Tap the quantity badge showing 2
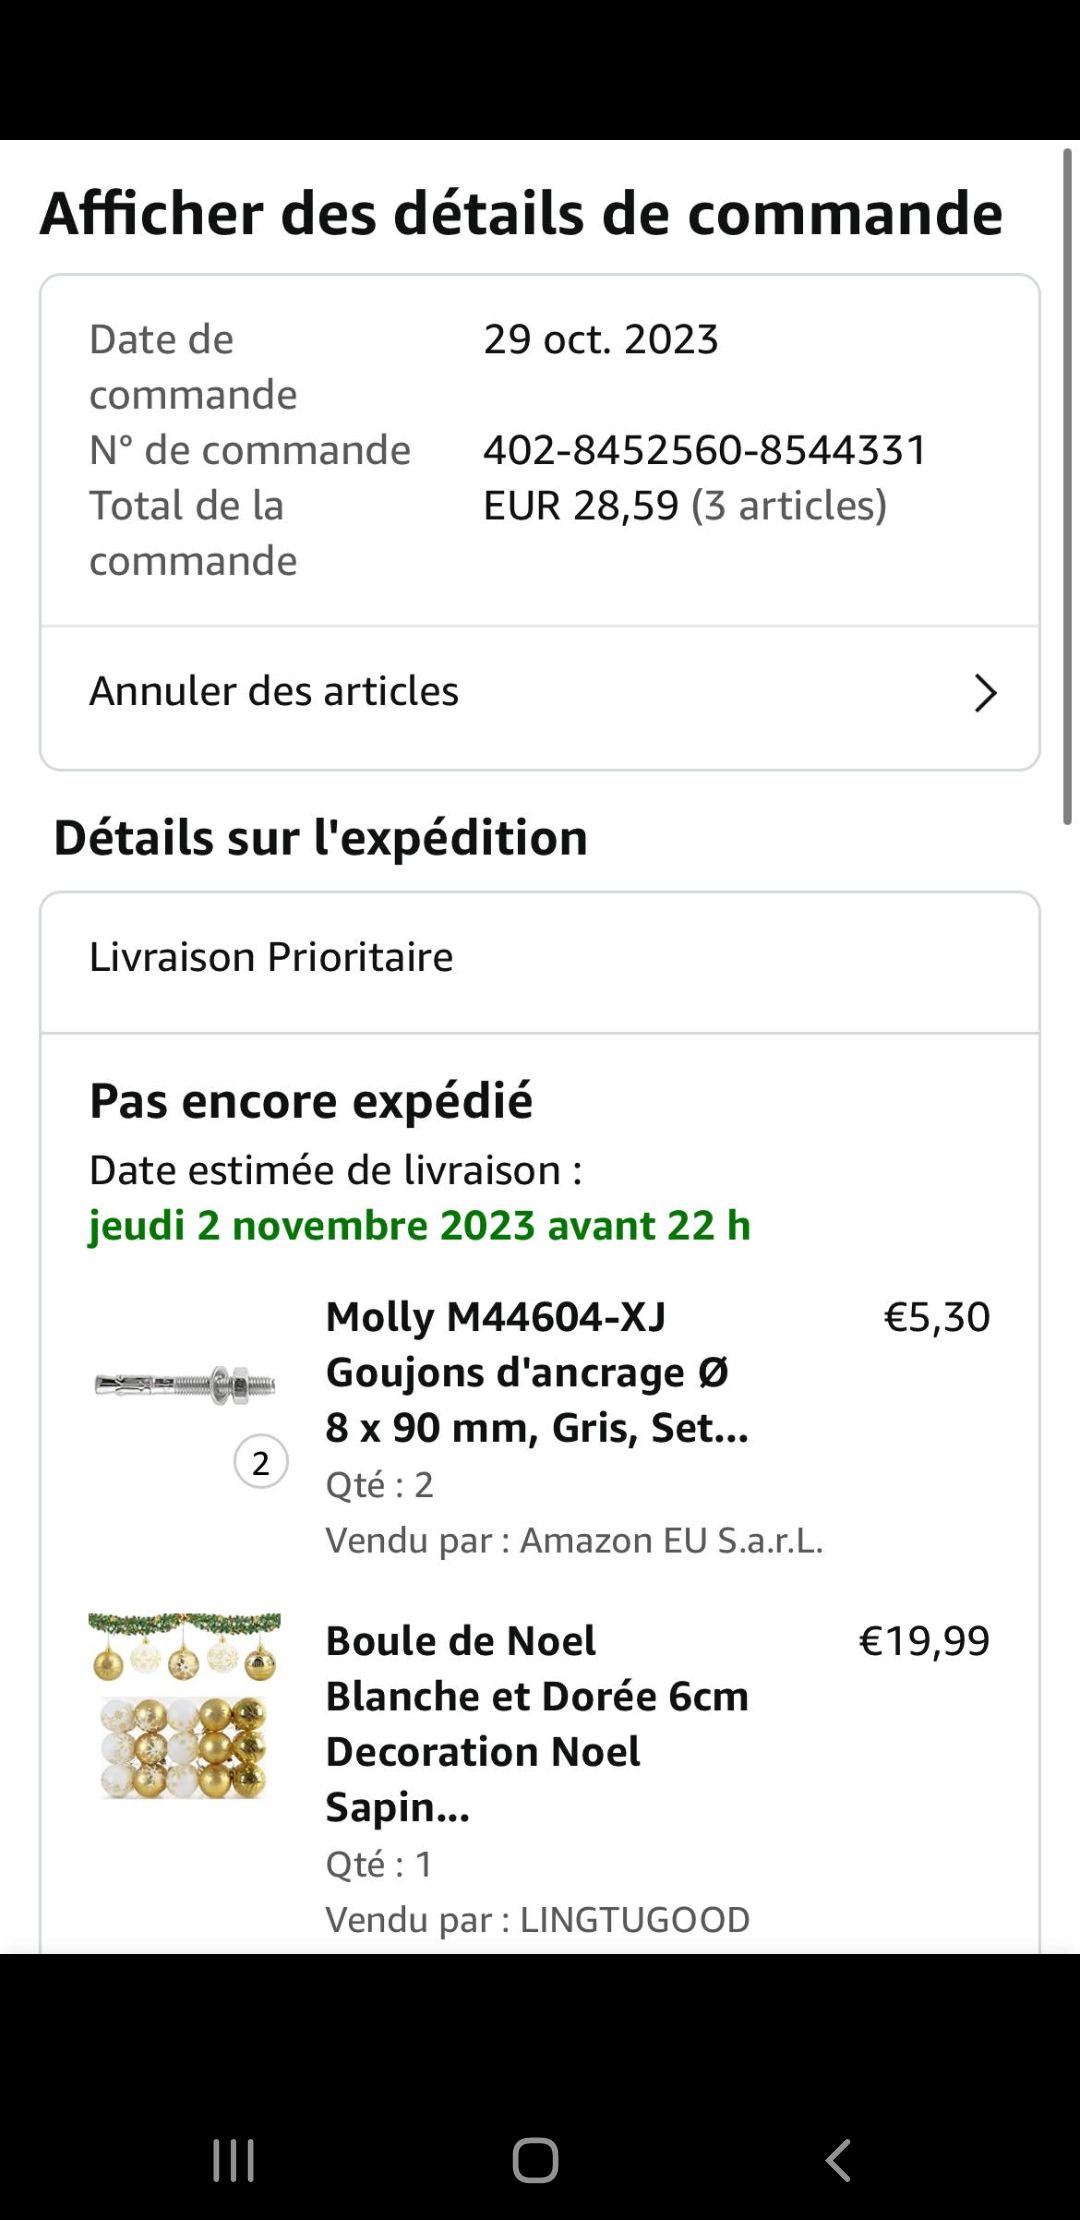Image resolution: width=1080 pixels, height=2220 pixels. tap(261, 1463)
